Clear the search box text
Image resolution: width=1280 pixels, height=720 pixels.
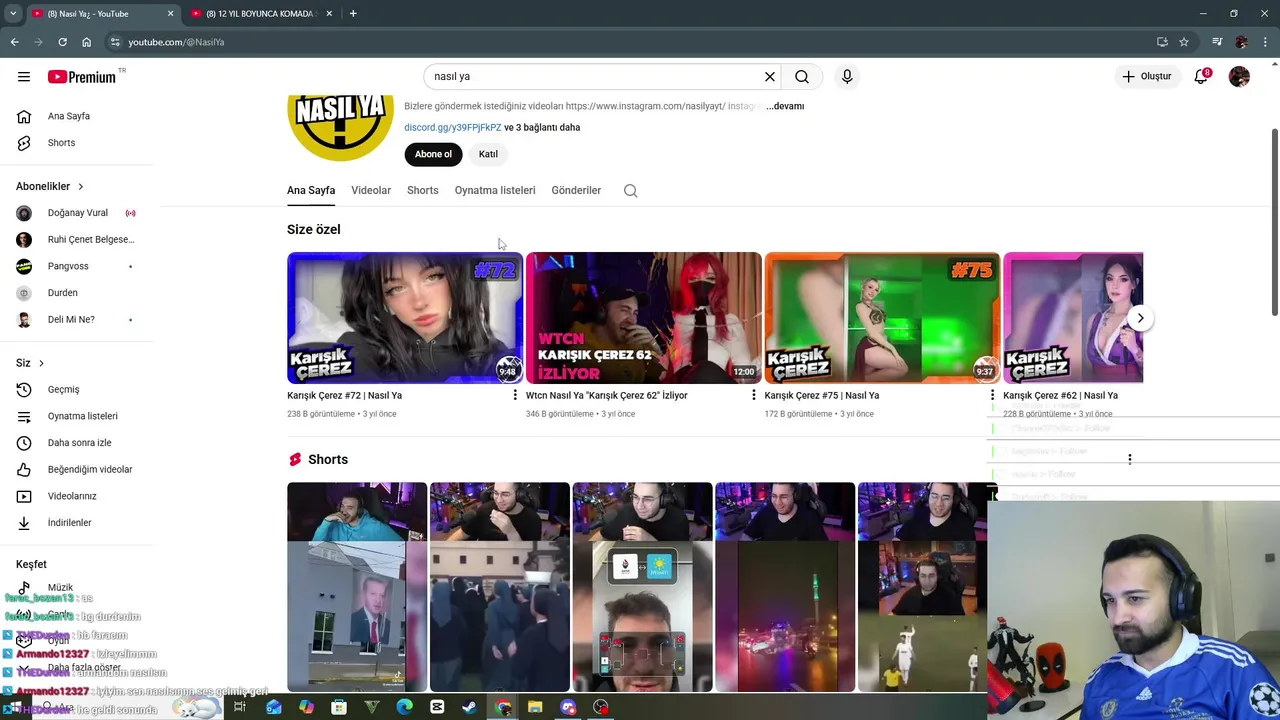tap(770, 77)
